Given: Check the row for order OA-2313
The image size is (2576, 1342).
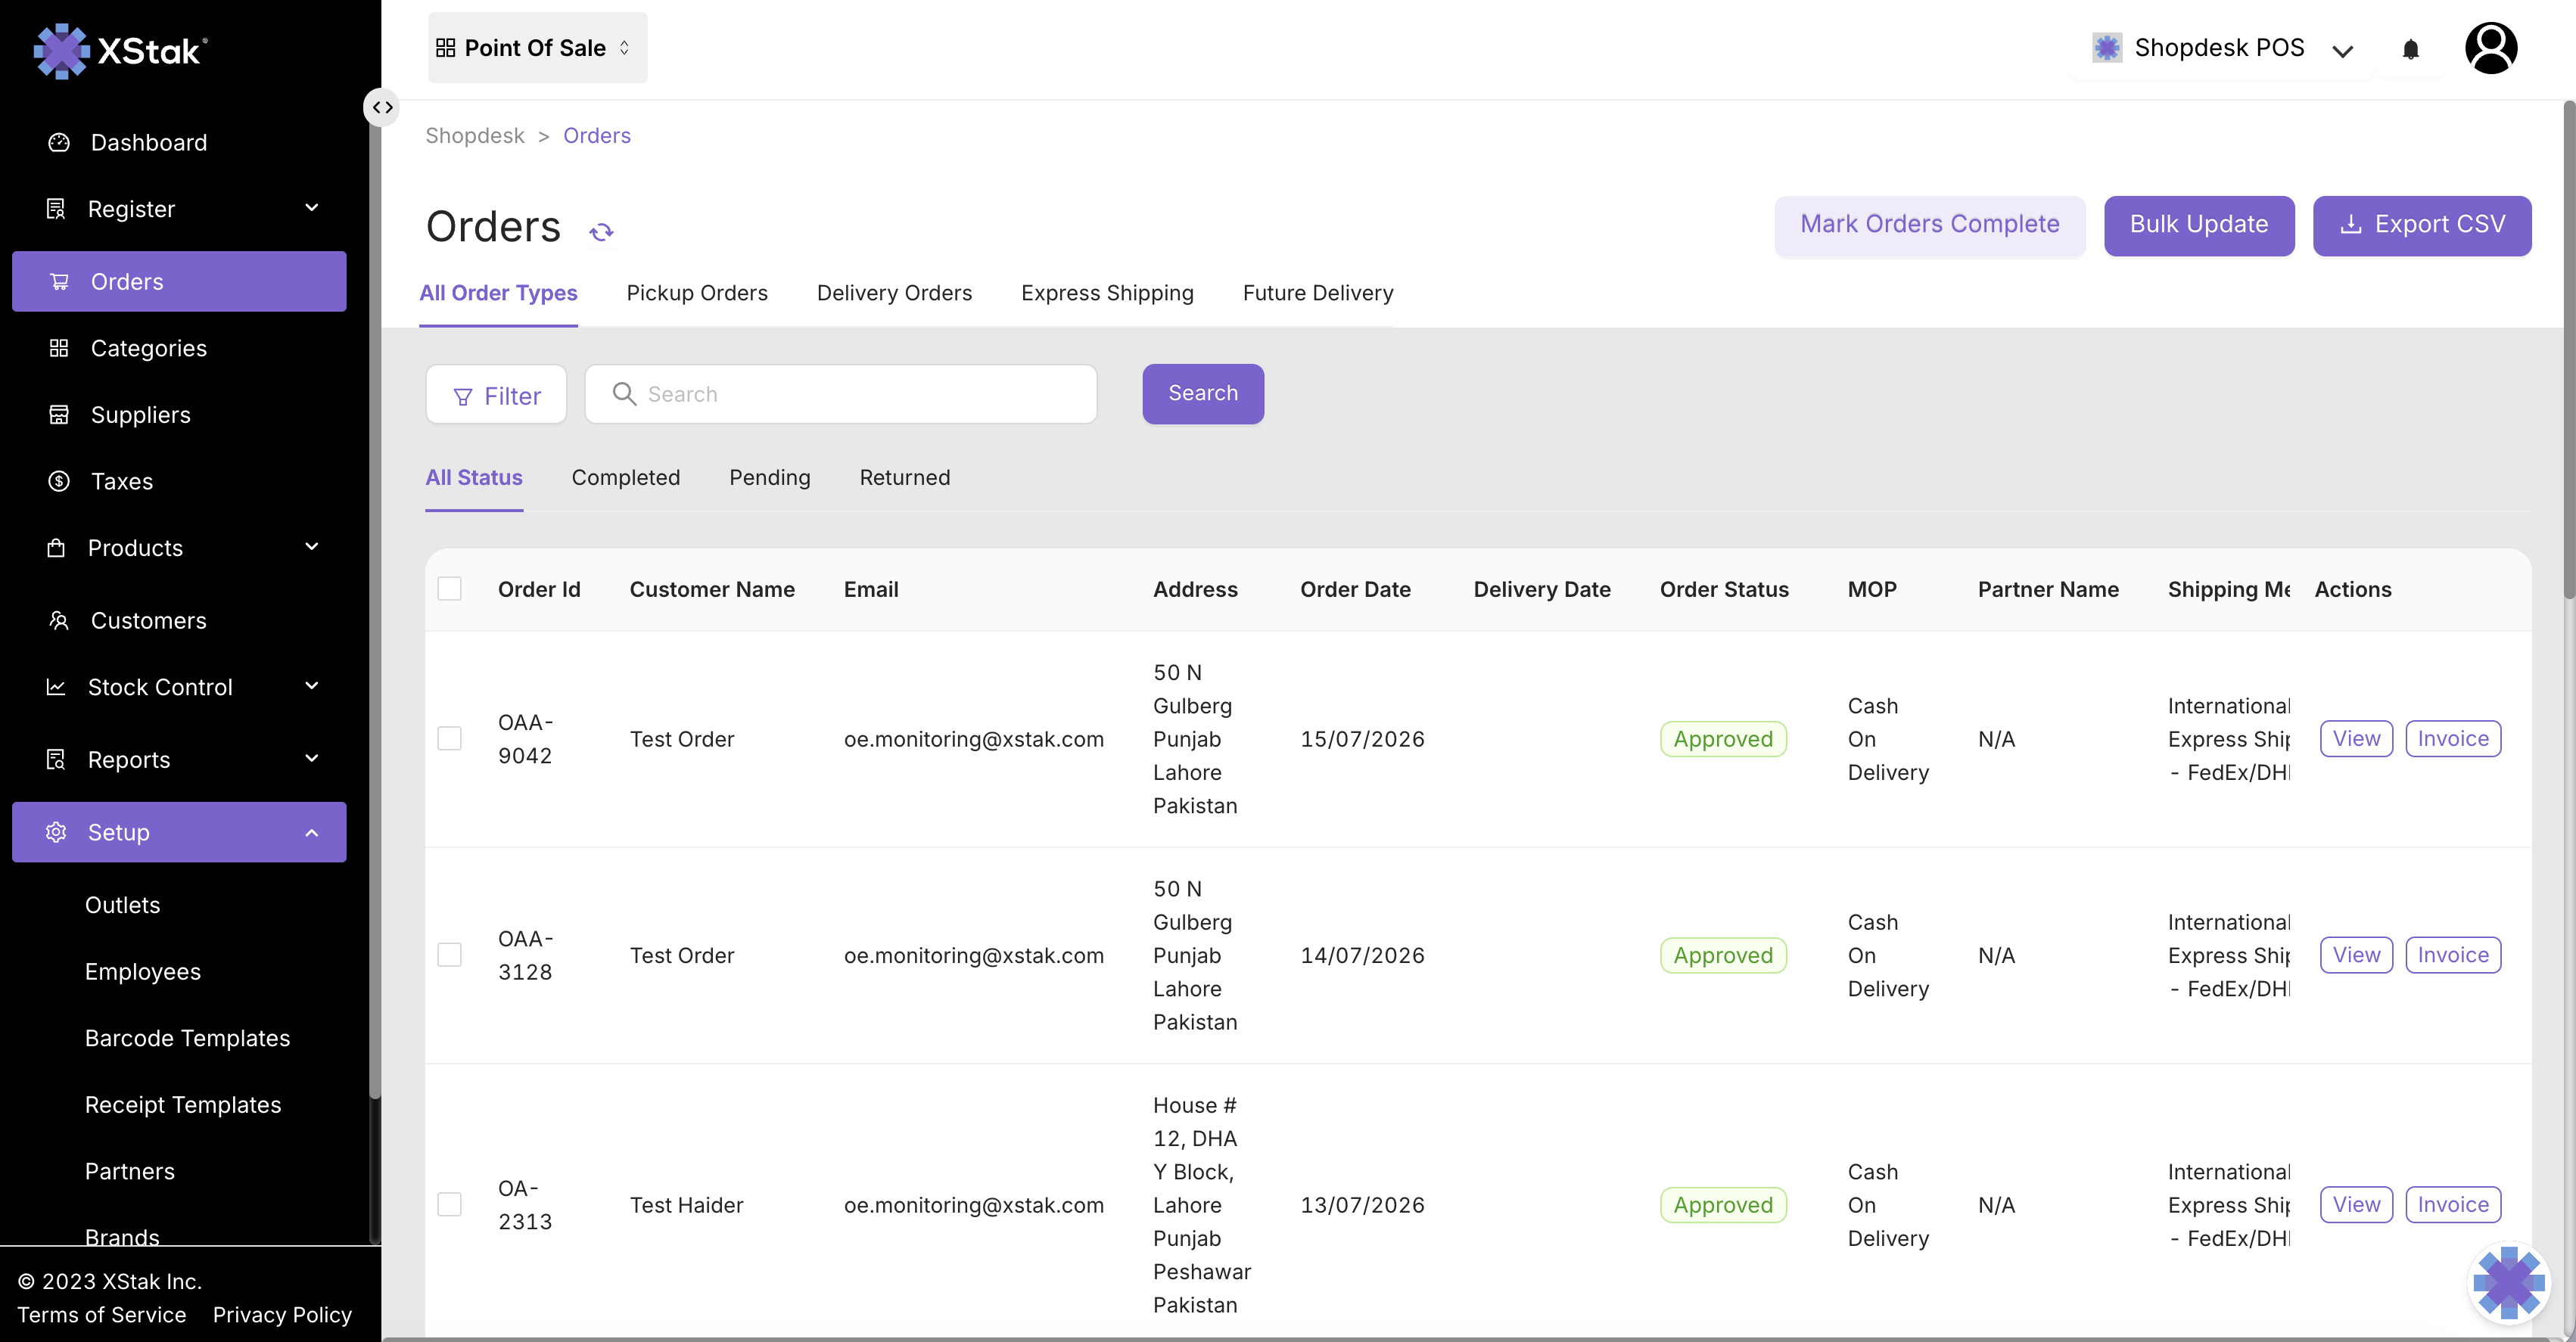Looking at the screenshot, I should (x=450, y=1205).
